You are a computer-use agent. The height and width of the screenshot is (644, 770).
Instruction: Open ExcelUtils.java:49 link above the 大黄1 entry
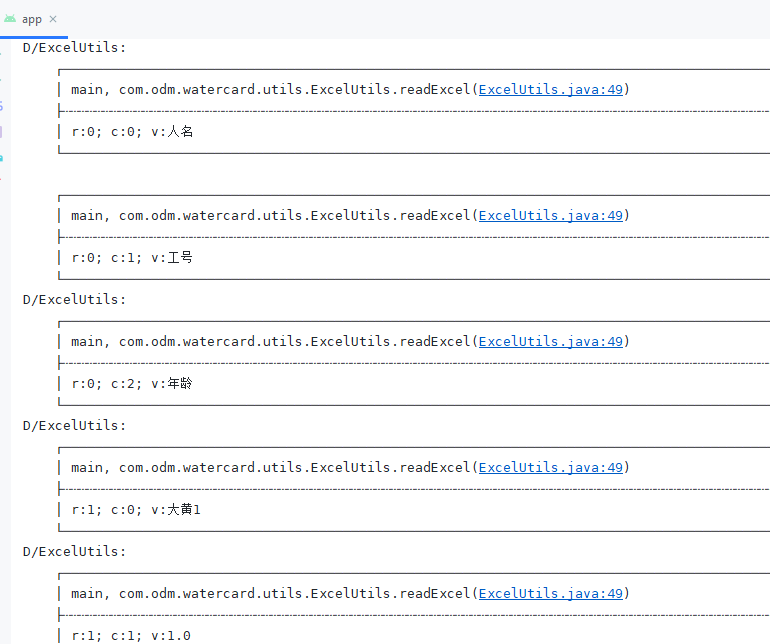pos(550,467)
